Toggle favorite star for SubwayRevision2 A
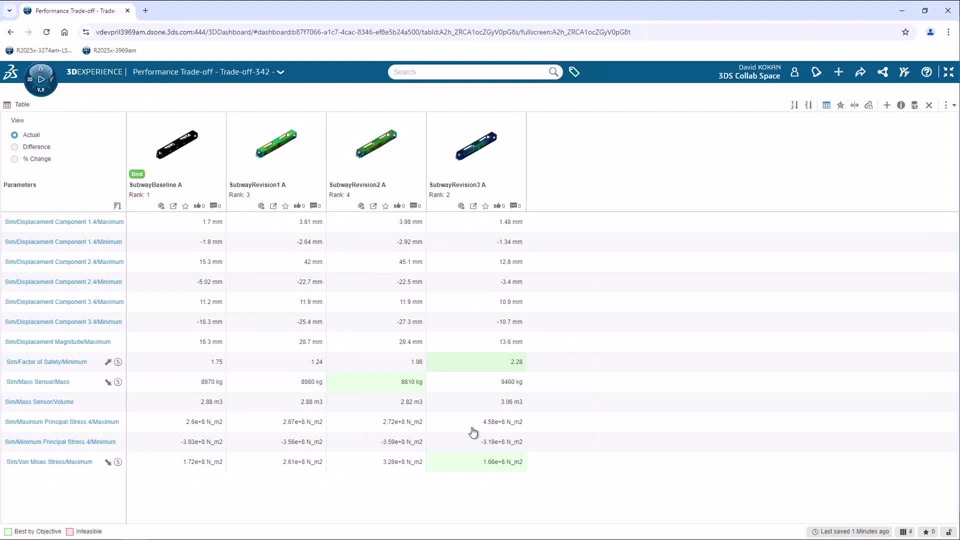960x540 pixels. pyautogui.click(x=385, y=206)
